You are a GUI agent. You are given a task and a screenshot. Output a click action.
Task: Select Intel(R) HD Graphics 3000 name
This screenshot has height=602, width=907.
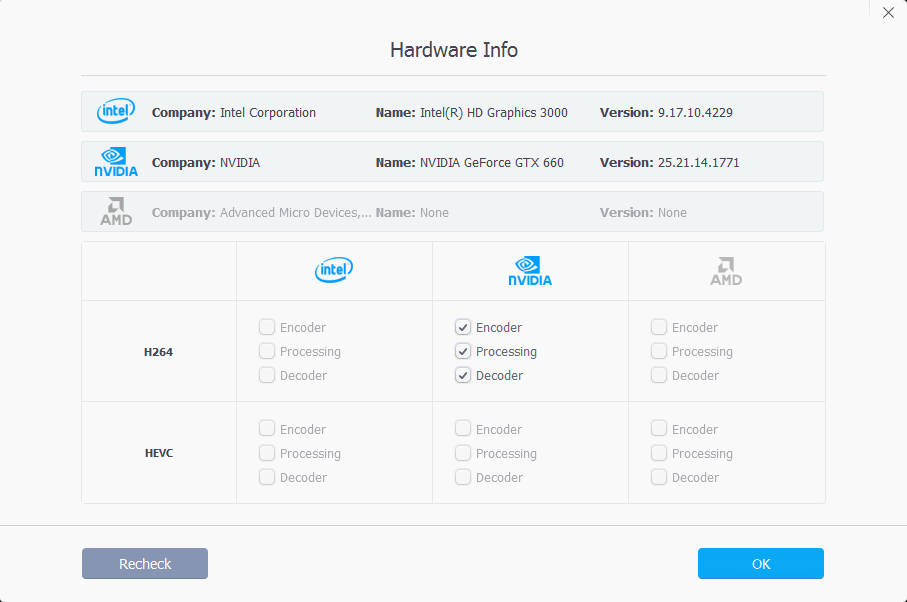(x=494, y=113)
